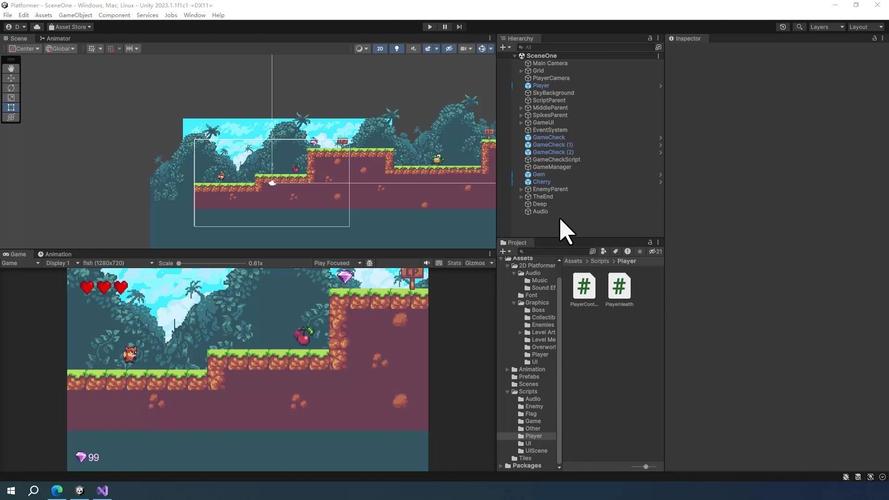Expand the Animation folder in Project
889x500 pixels.
click(507, 370)
